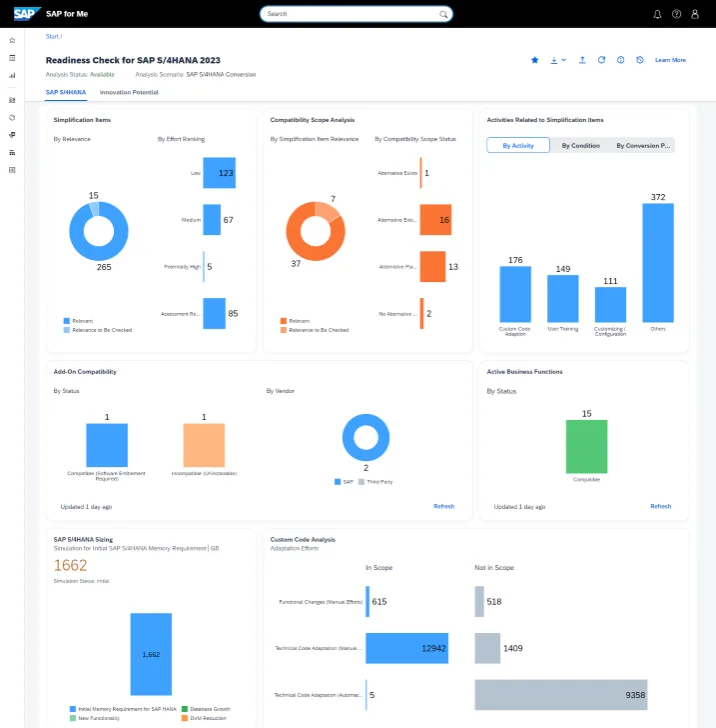The width and height of the screenshot is (716, 728).
Task: Go to Home in the sidebar
Action: tap(13, 40)
